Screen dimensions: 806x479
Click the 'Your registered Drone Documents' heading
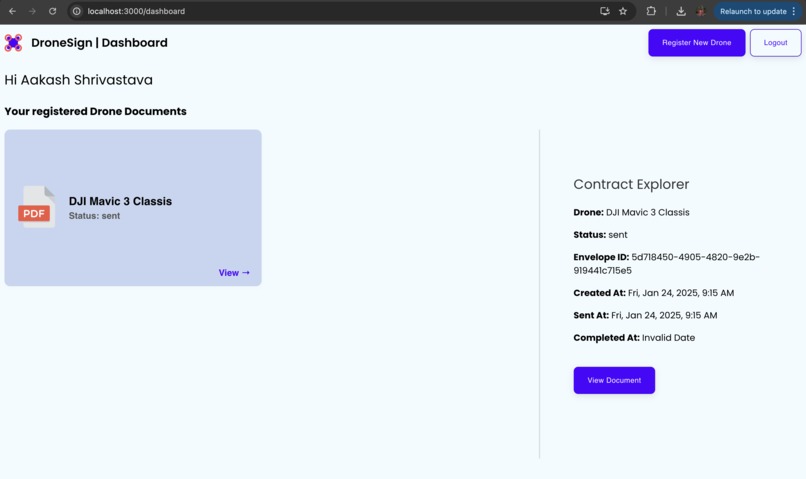tap(96, 111)
